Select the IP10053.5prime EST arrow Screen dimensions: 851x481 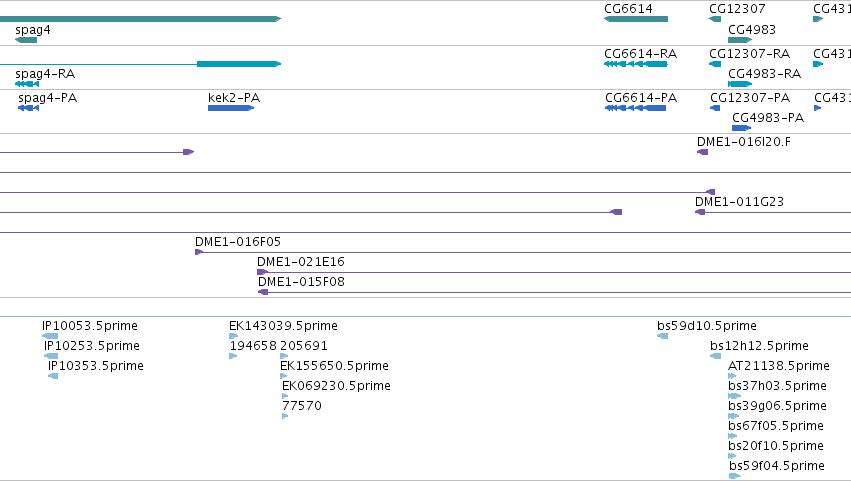[50, 336]
